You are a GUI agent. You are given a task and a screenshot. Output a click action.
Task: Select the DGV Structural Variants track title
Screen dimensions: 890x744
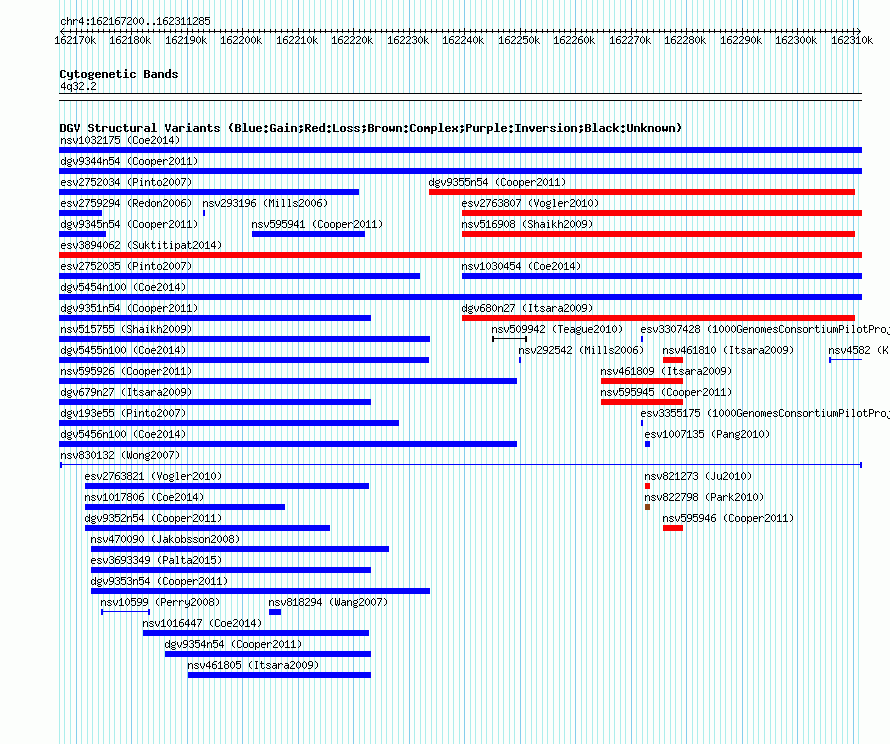point(371,128)
